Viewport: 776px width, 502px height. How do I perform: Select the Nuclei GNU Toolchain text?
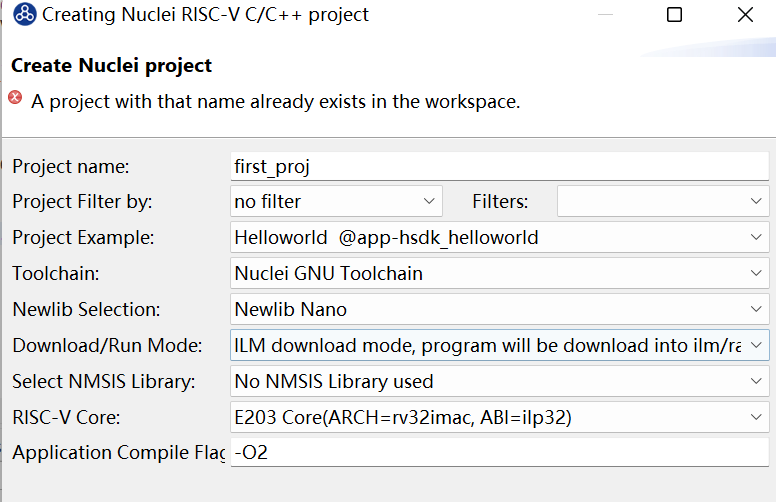329,273
